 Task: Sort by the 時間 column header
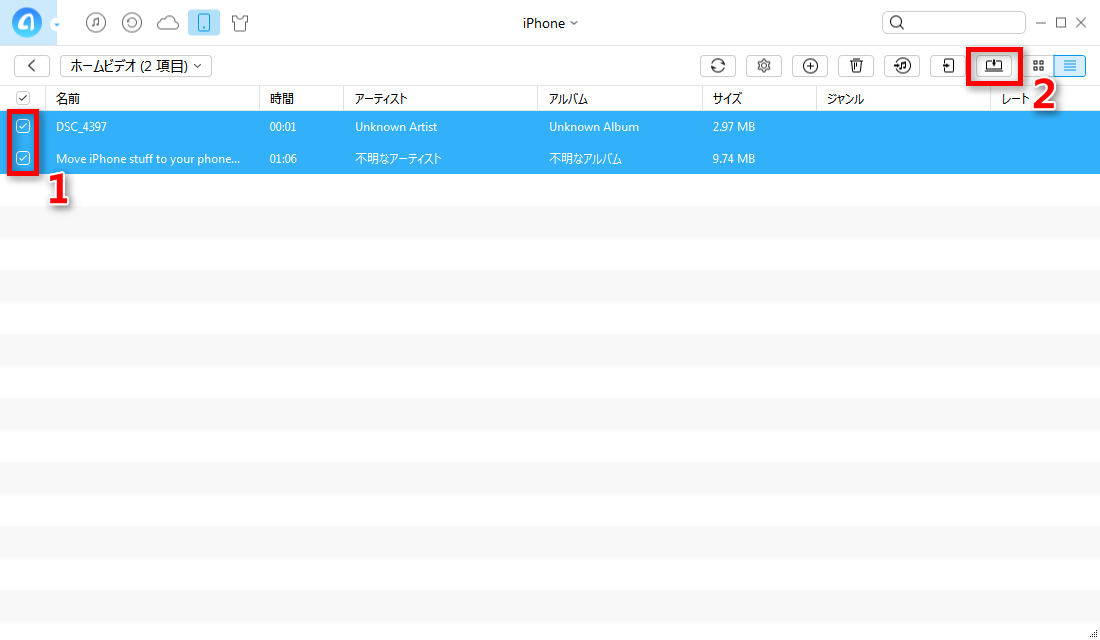point(302,99)
